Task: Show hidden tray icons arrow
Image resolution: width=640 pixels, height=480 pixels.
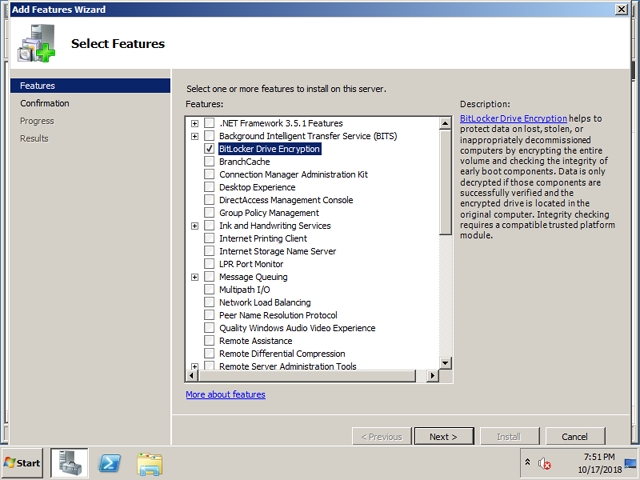Action: click(527, 462)
